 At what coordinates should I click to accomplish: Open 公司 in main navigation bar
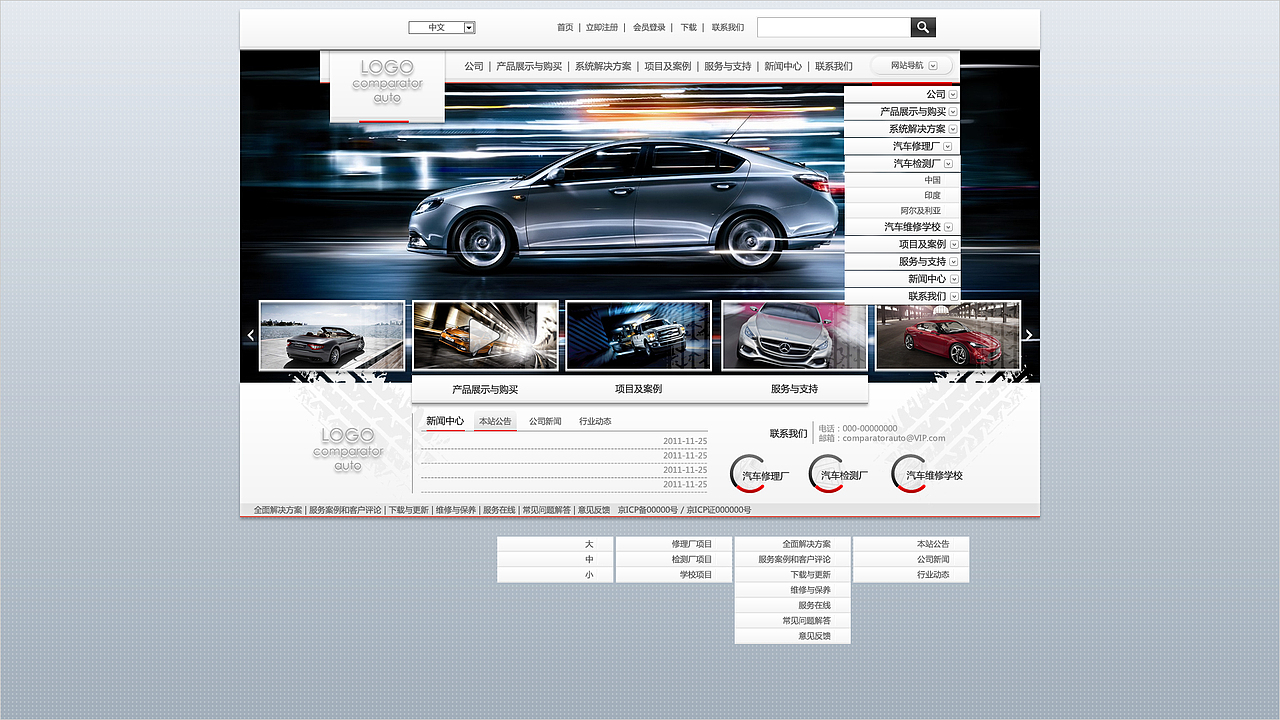474,66
